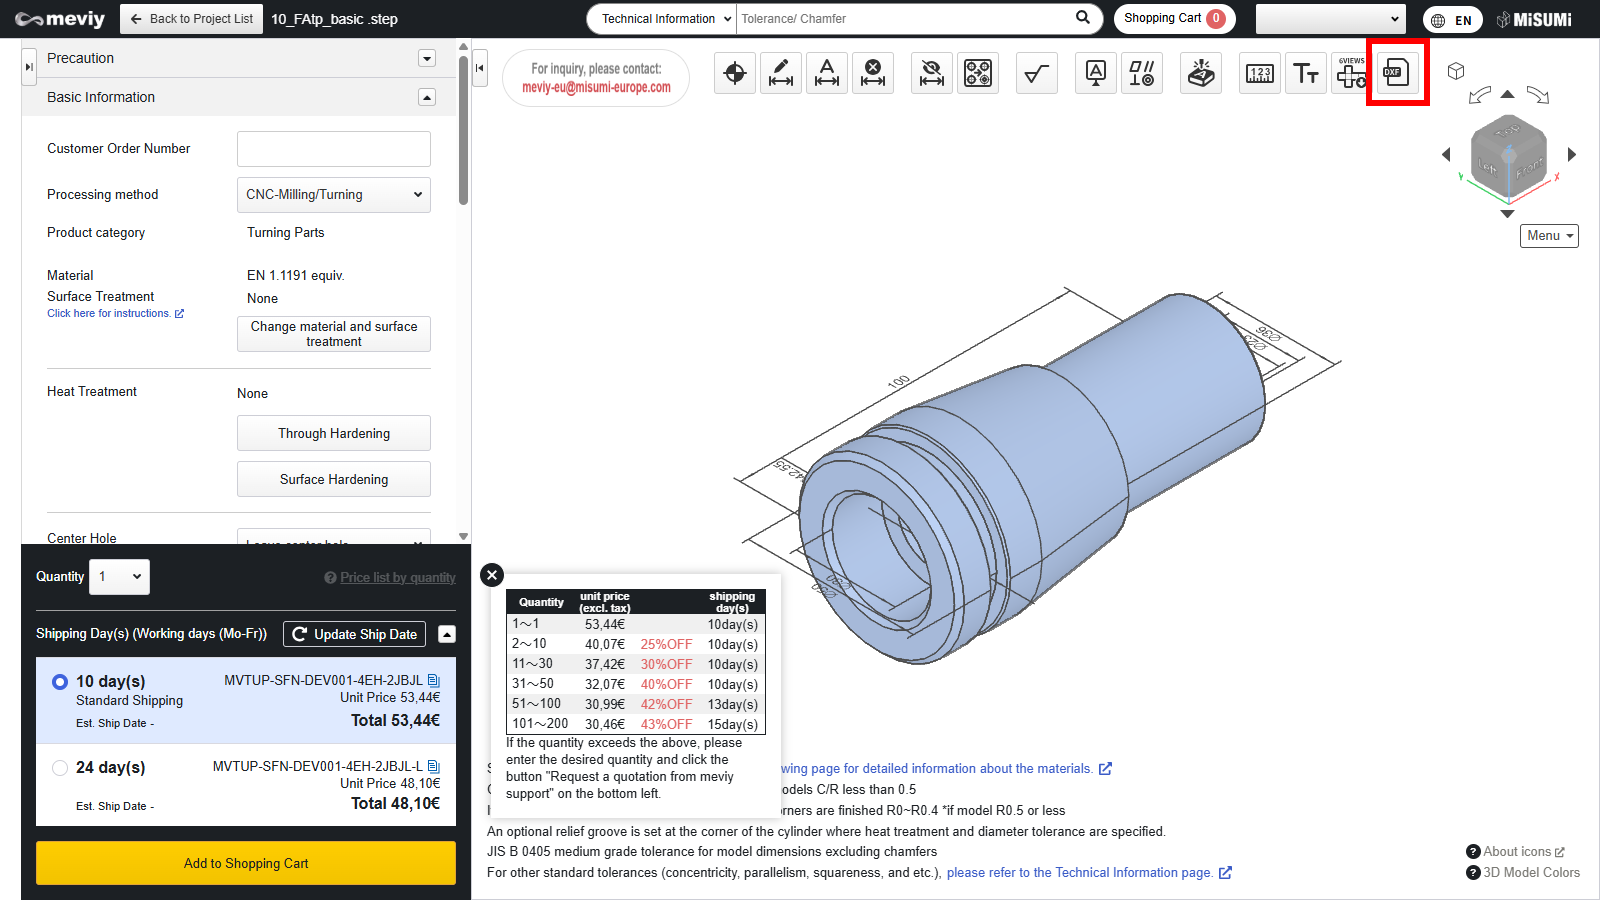Image resolution: width=1600 pixels, height=900 pixels.
Task: Click the Through Hardening button
Action: [333, 433]
